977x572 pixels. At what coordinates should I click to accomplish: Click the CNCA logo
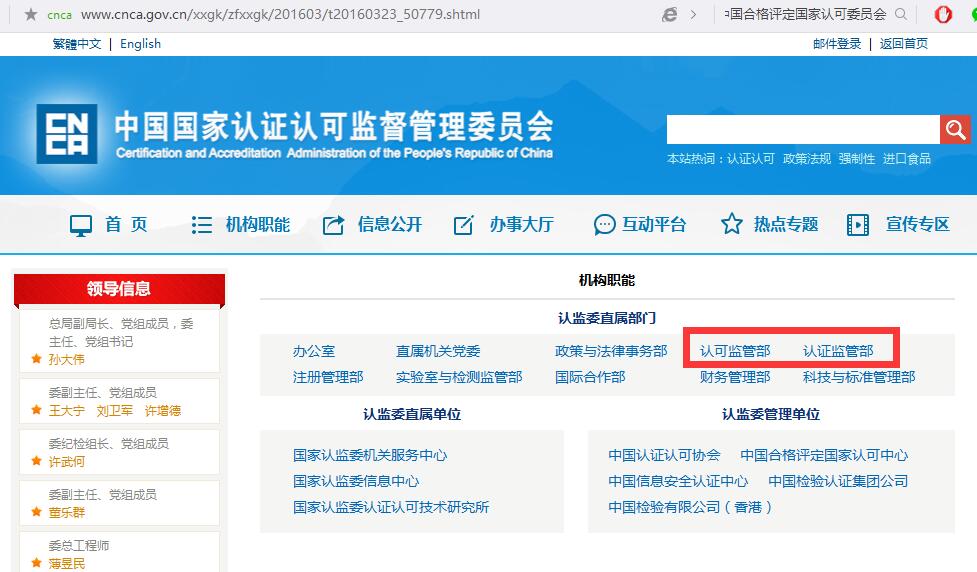pos(67,134)
